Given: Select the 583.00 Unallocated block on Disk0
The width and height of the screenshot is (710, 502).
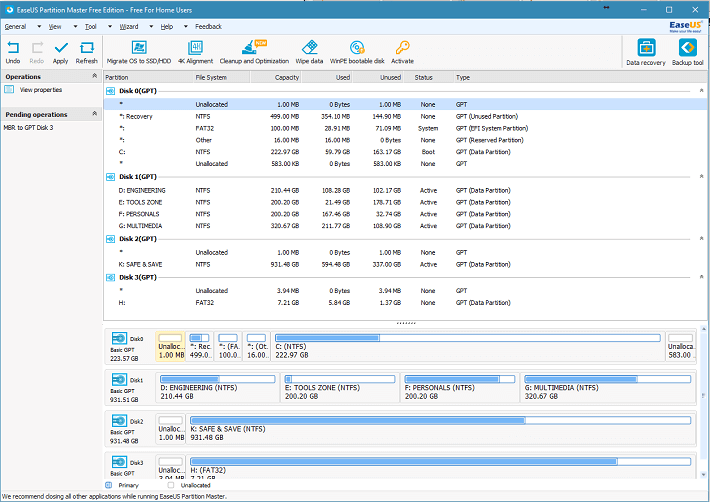Looking at the screenshot, I should [680, 346].
